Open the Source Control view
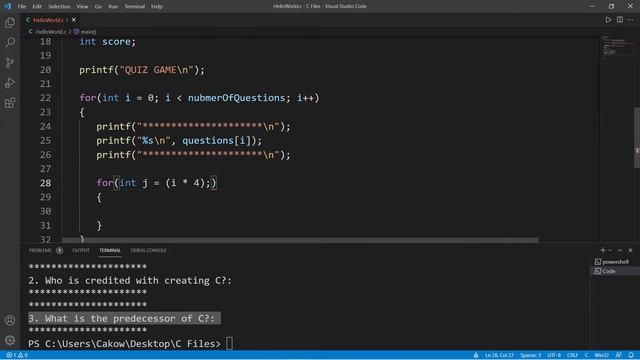Viewport: 640px width, 360px height. 10,62
